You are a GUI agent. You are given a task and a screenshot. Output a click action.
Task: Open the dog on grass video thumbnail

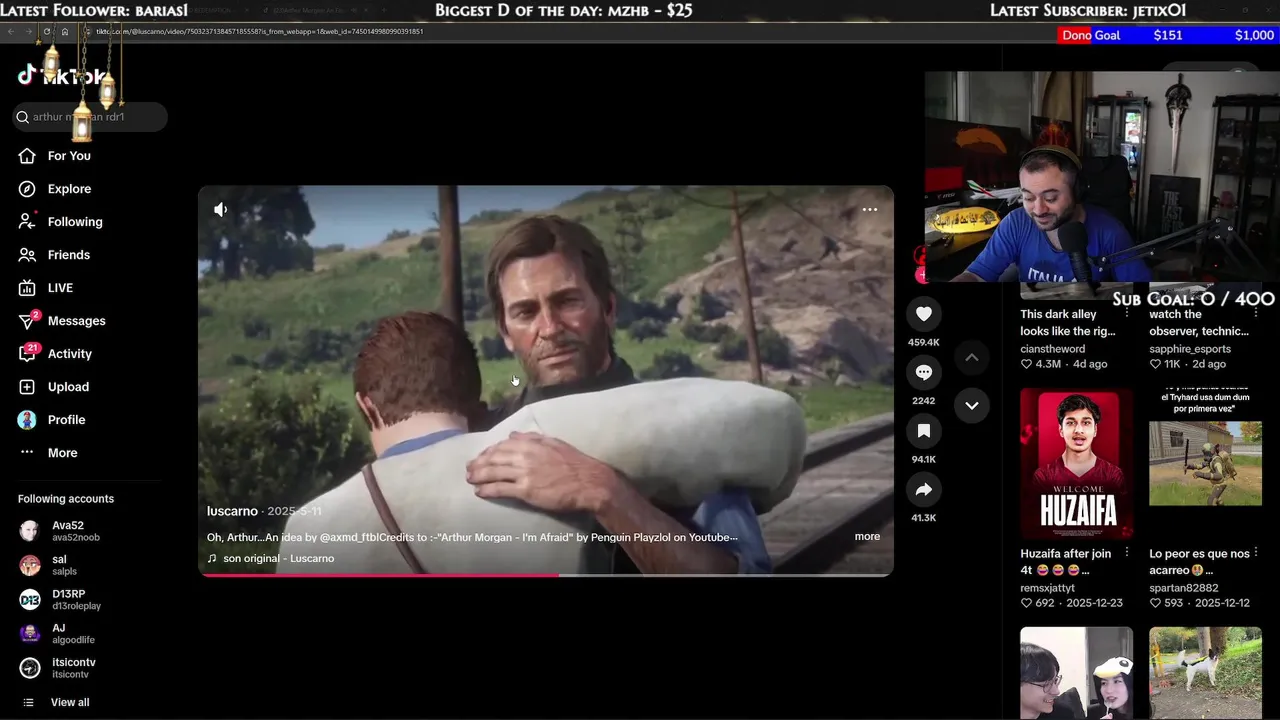(1205, 673)
